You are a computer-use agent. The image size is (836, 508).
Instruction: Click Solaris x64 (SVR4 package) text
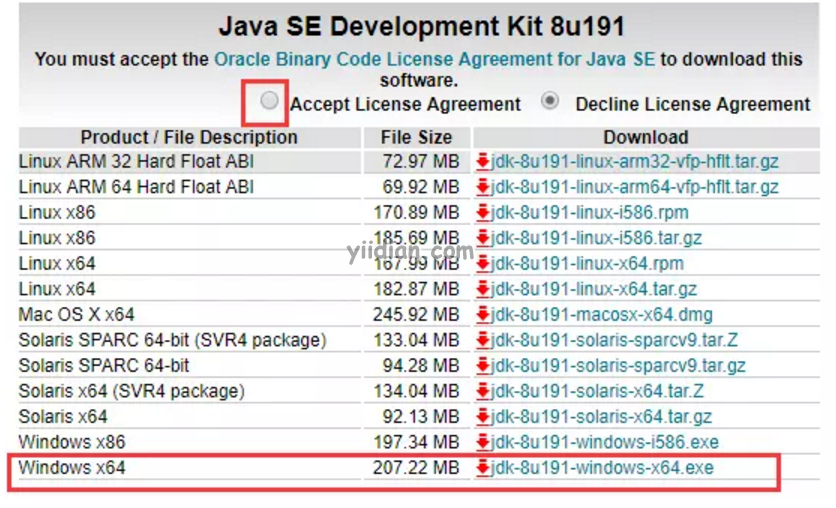point(132,391)
